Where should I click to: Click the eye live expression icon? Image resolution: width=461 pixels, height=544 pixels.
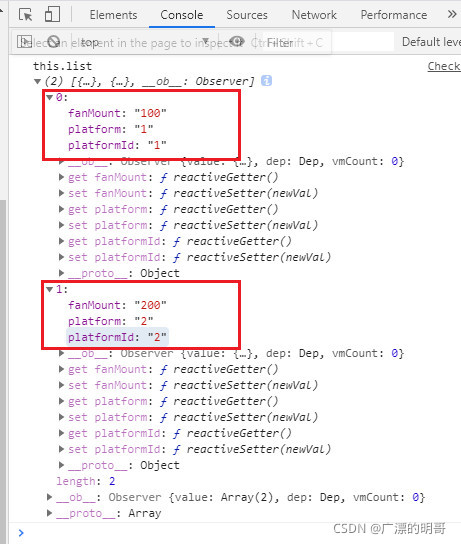pos(237,42)
